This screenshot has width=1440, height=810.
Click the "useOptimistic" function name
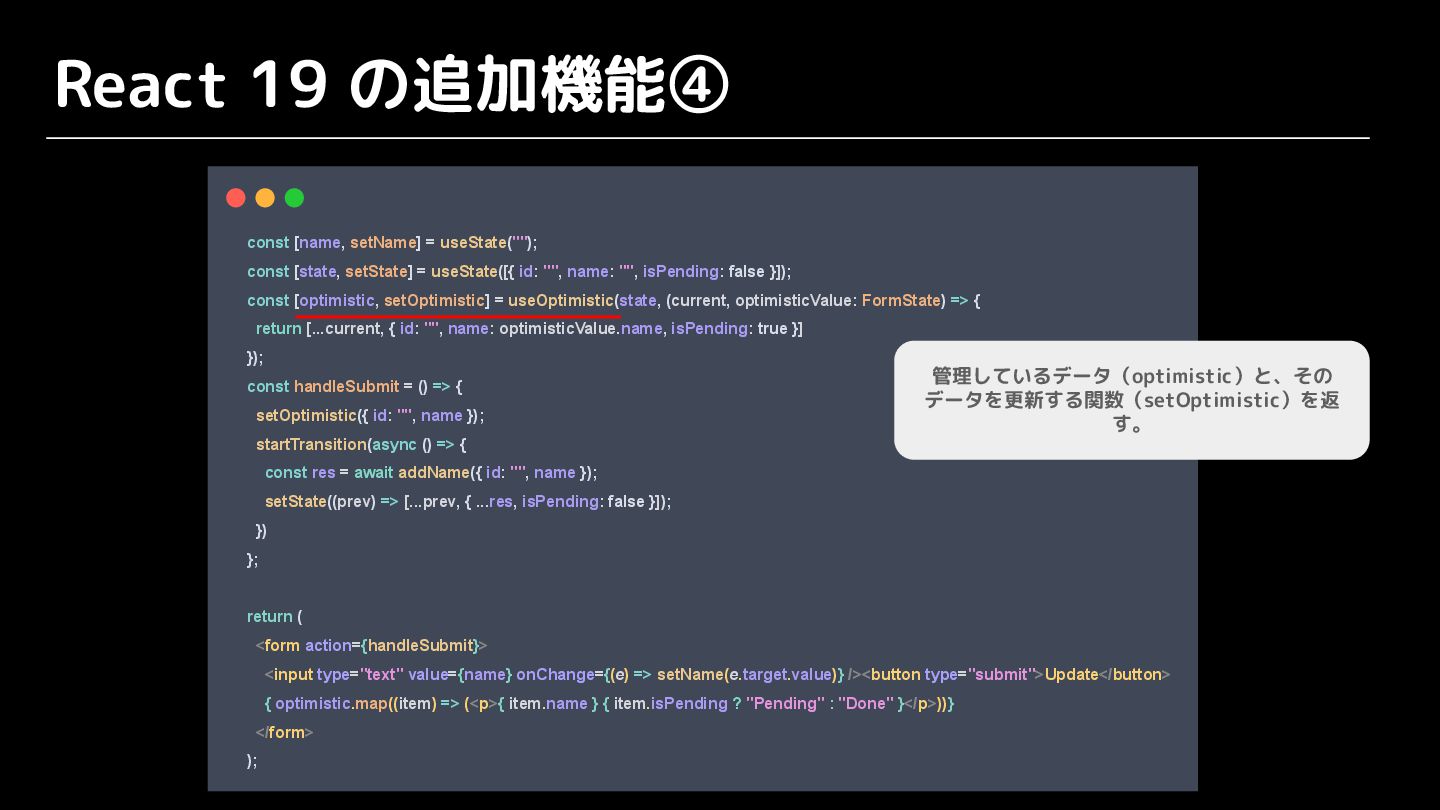(561, 300)
